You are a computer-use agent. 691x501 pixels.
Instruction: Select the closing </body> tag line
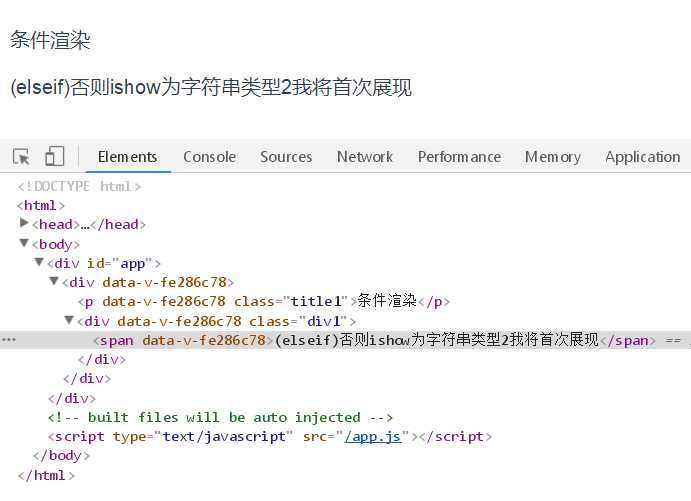point(61,456)
